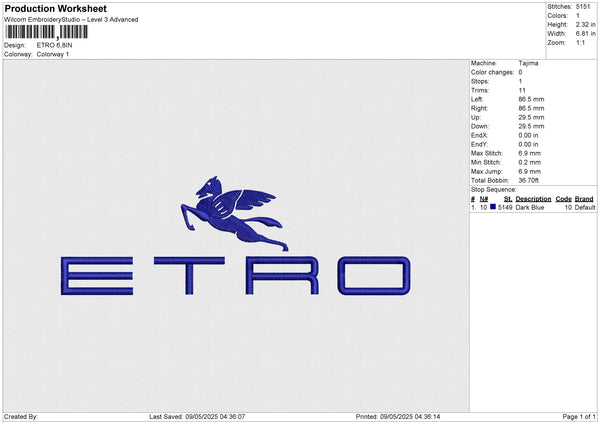Screen dimensions: 600x424
Task: Click the 'Description' column header
Action: (533, 199)
